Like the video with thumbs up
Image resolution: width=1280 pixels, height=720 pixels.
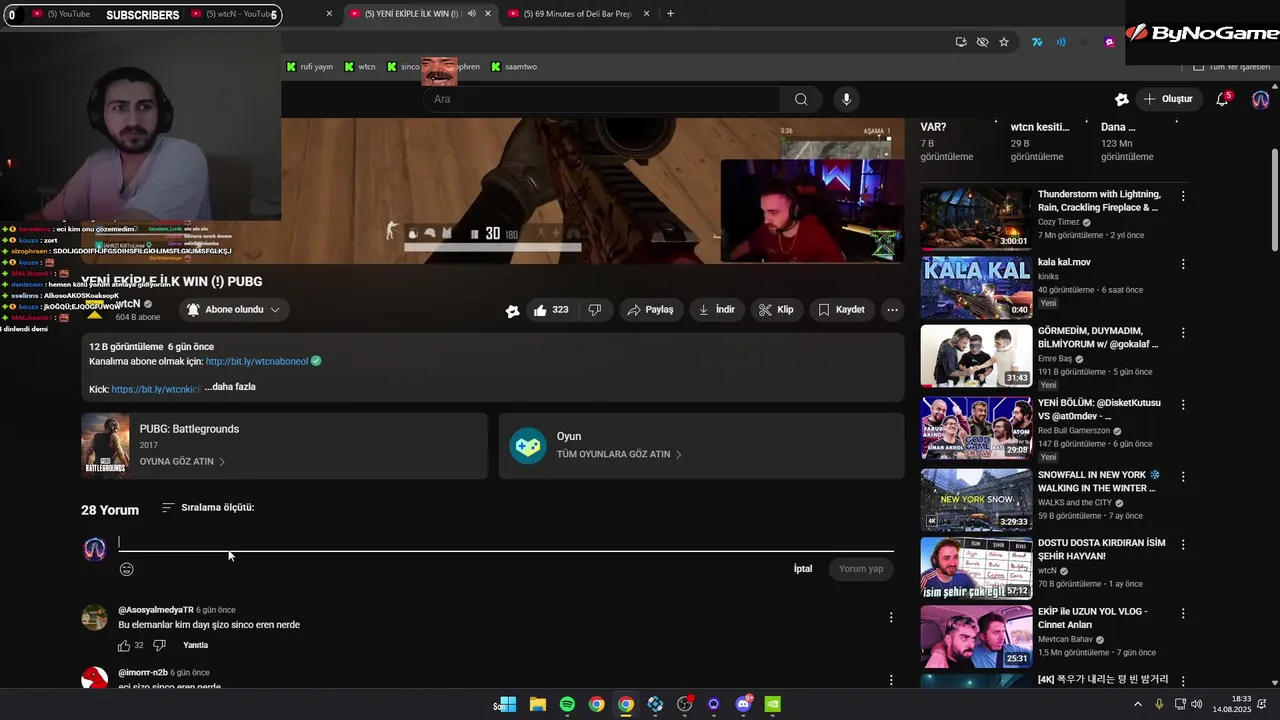(x=551, y=310)
